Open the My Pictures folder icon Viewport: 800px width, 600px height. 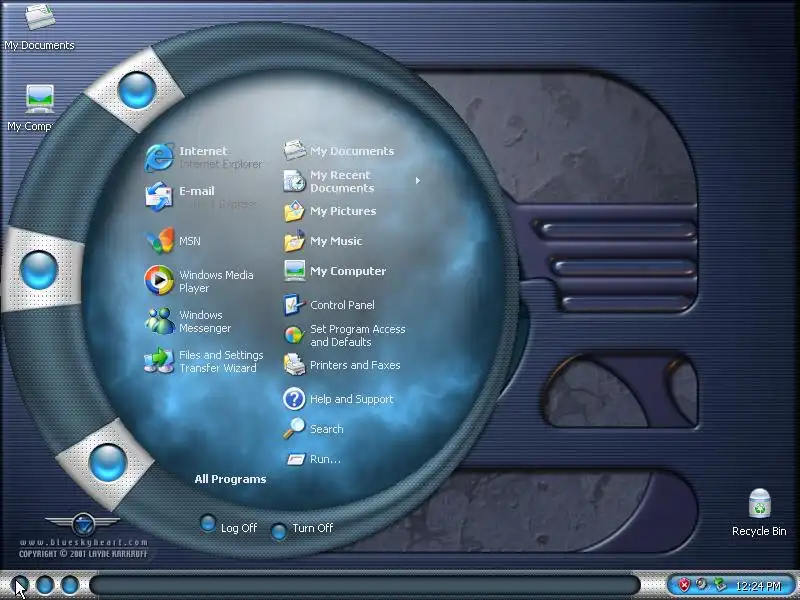294,211
